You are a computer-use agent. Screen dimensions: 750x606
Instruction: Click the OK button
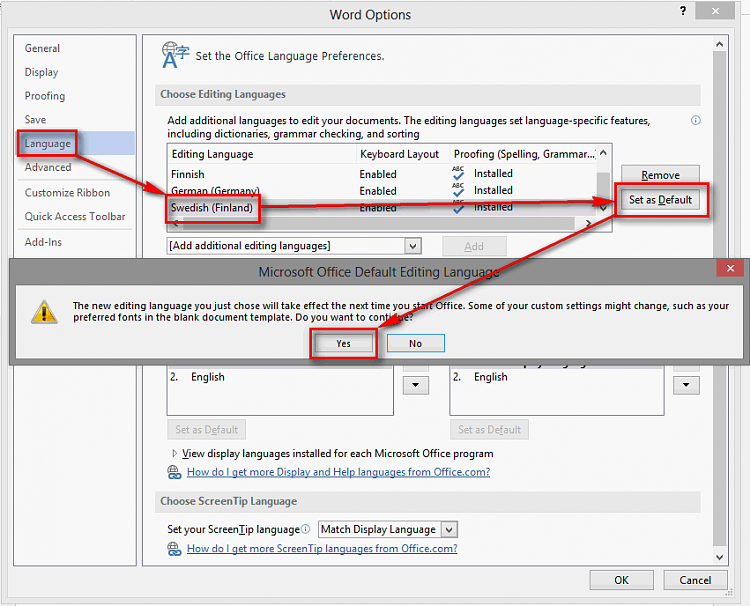(621, 580)
